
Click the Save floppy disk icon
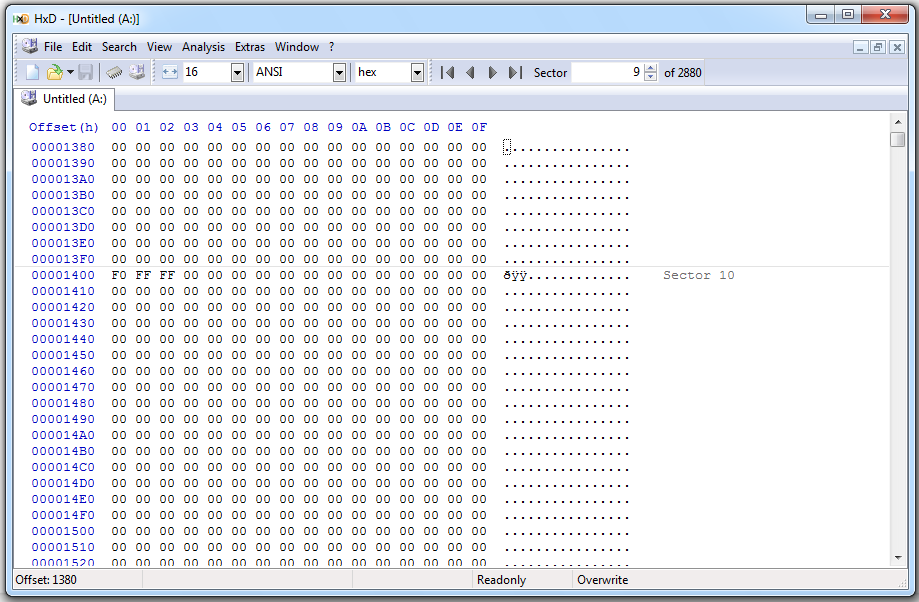(86, 72)
